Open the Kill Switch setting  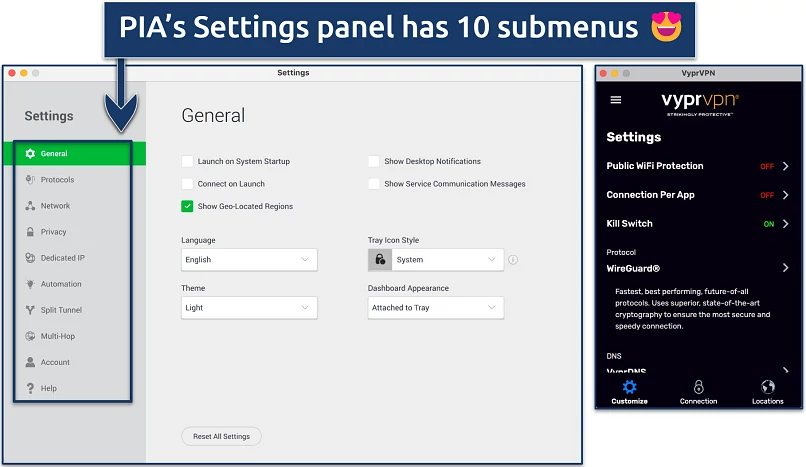(698, 223)
